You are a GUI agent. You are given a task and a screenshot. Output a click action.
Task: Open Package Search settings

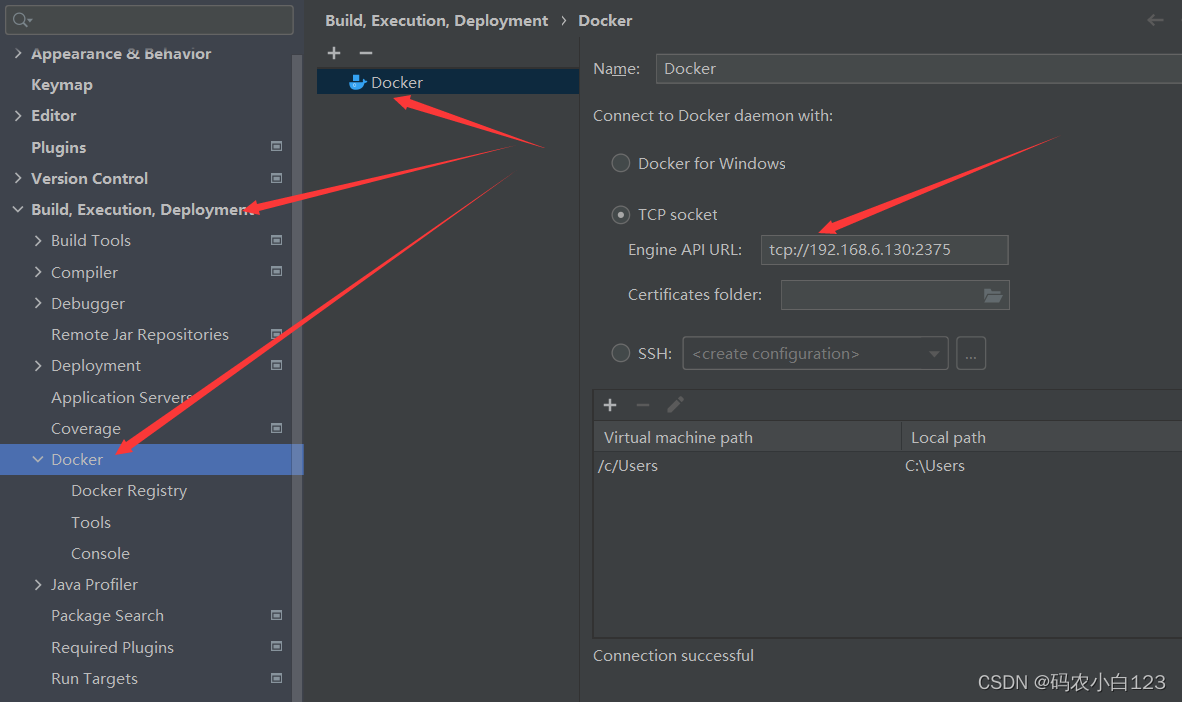point(107,615)
